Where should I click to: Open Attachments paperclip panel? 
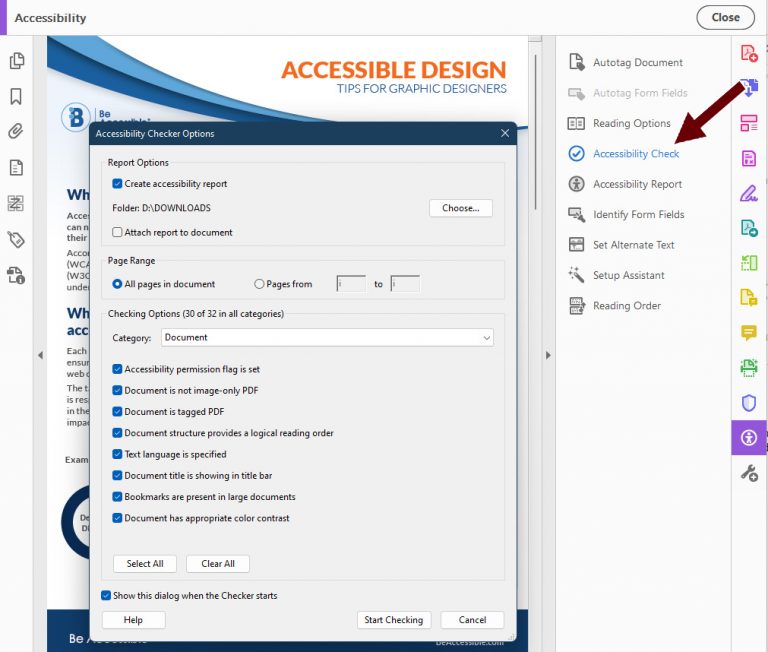pyautogui.click(x=16, y=131)
